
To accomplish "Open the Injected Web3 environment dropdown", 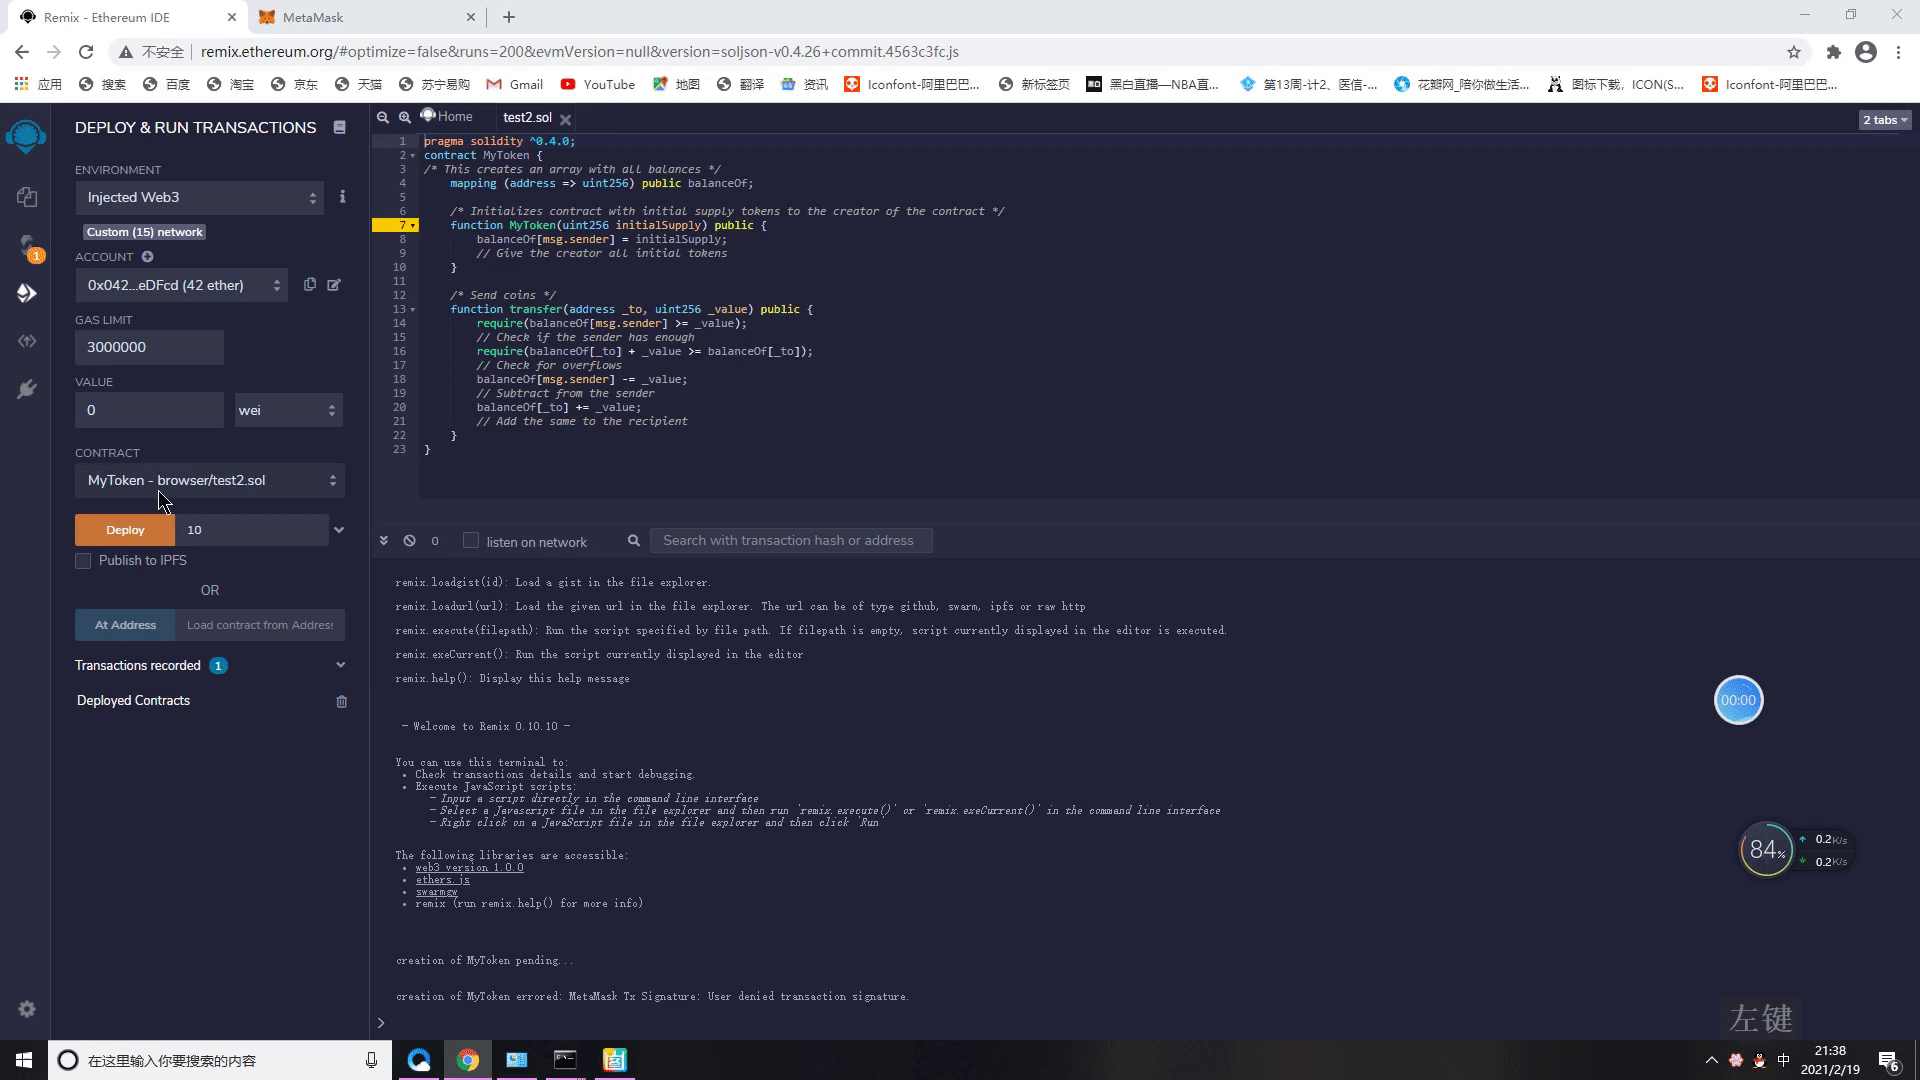I will [200, 198].
